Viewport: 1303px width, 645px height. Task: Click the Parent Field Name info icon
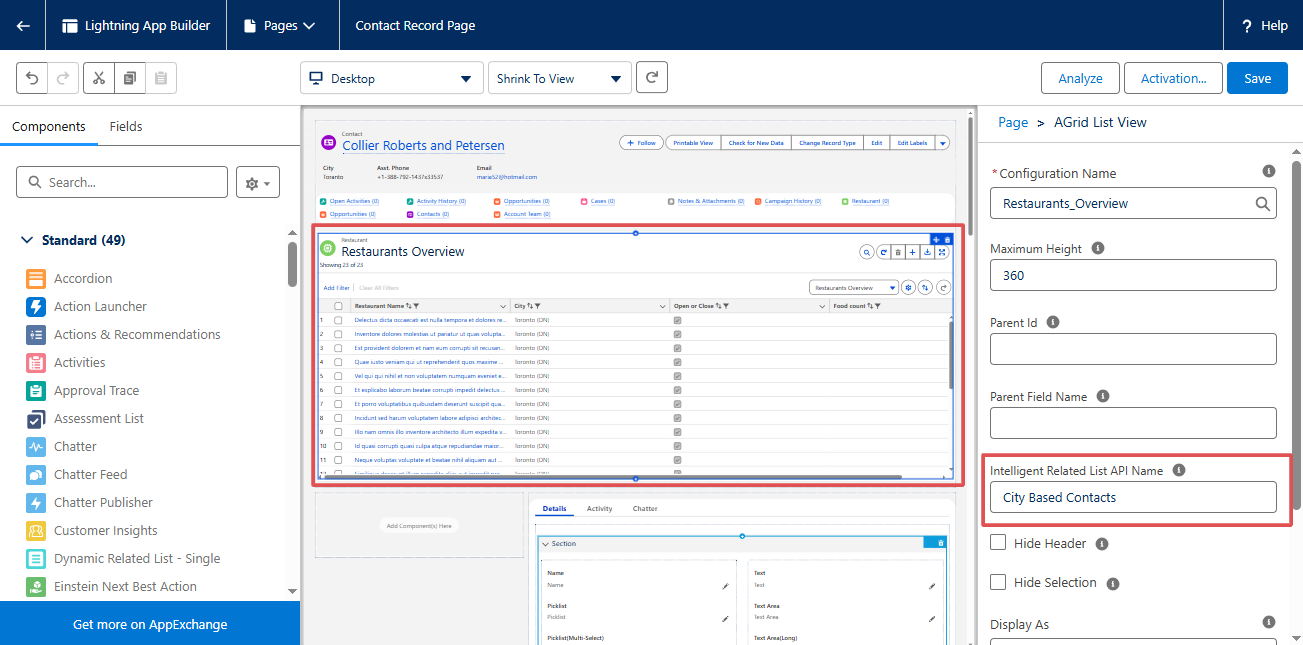click(1103, 396)
